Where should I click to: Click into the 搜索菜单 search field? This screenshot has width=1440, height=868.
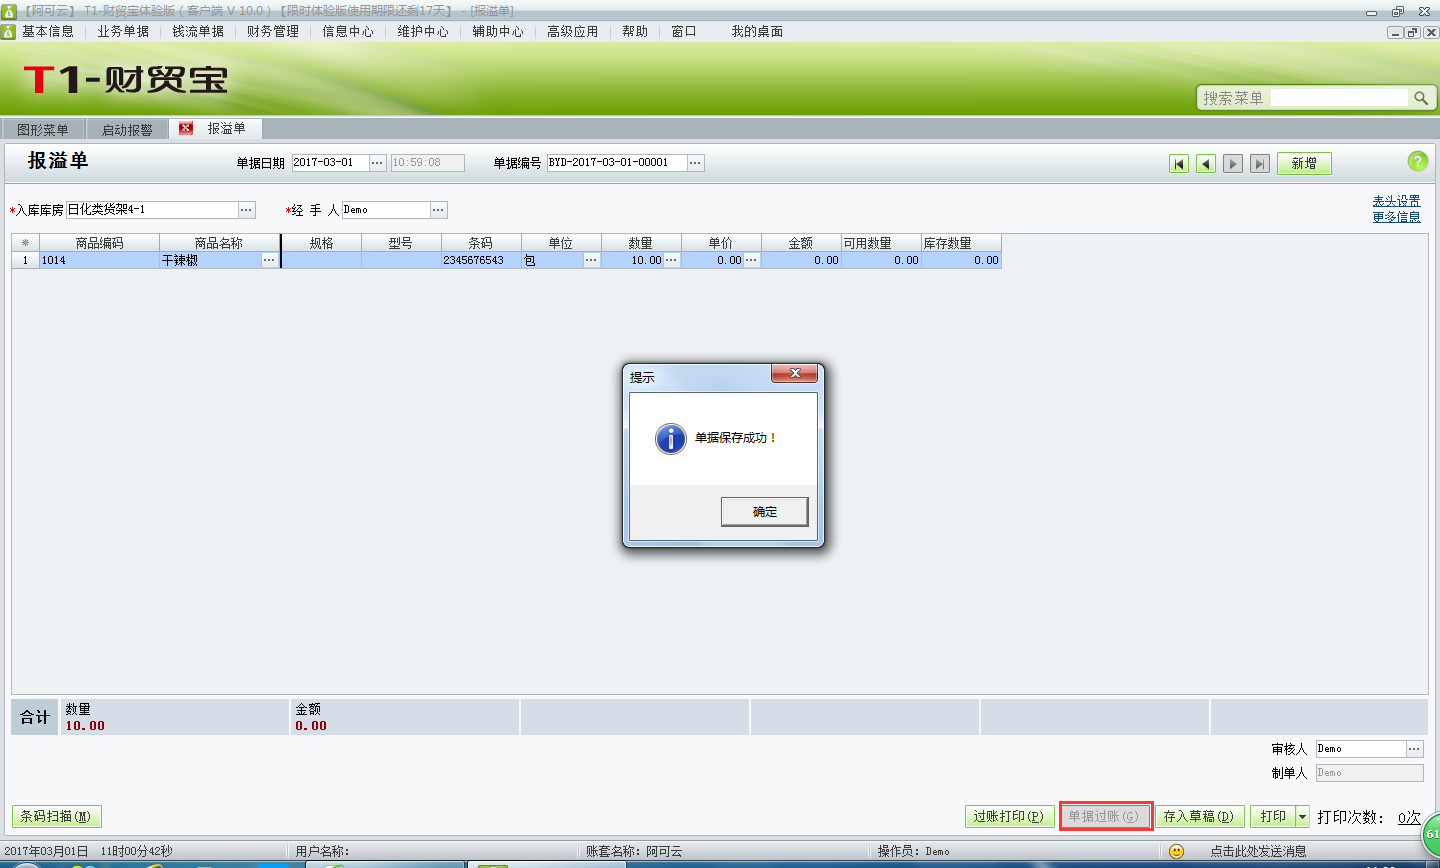tap(1339, 98)
